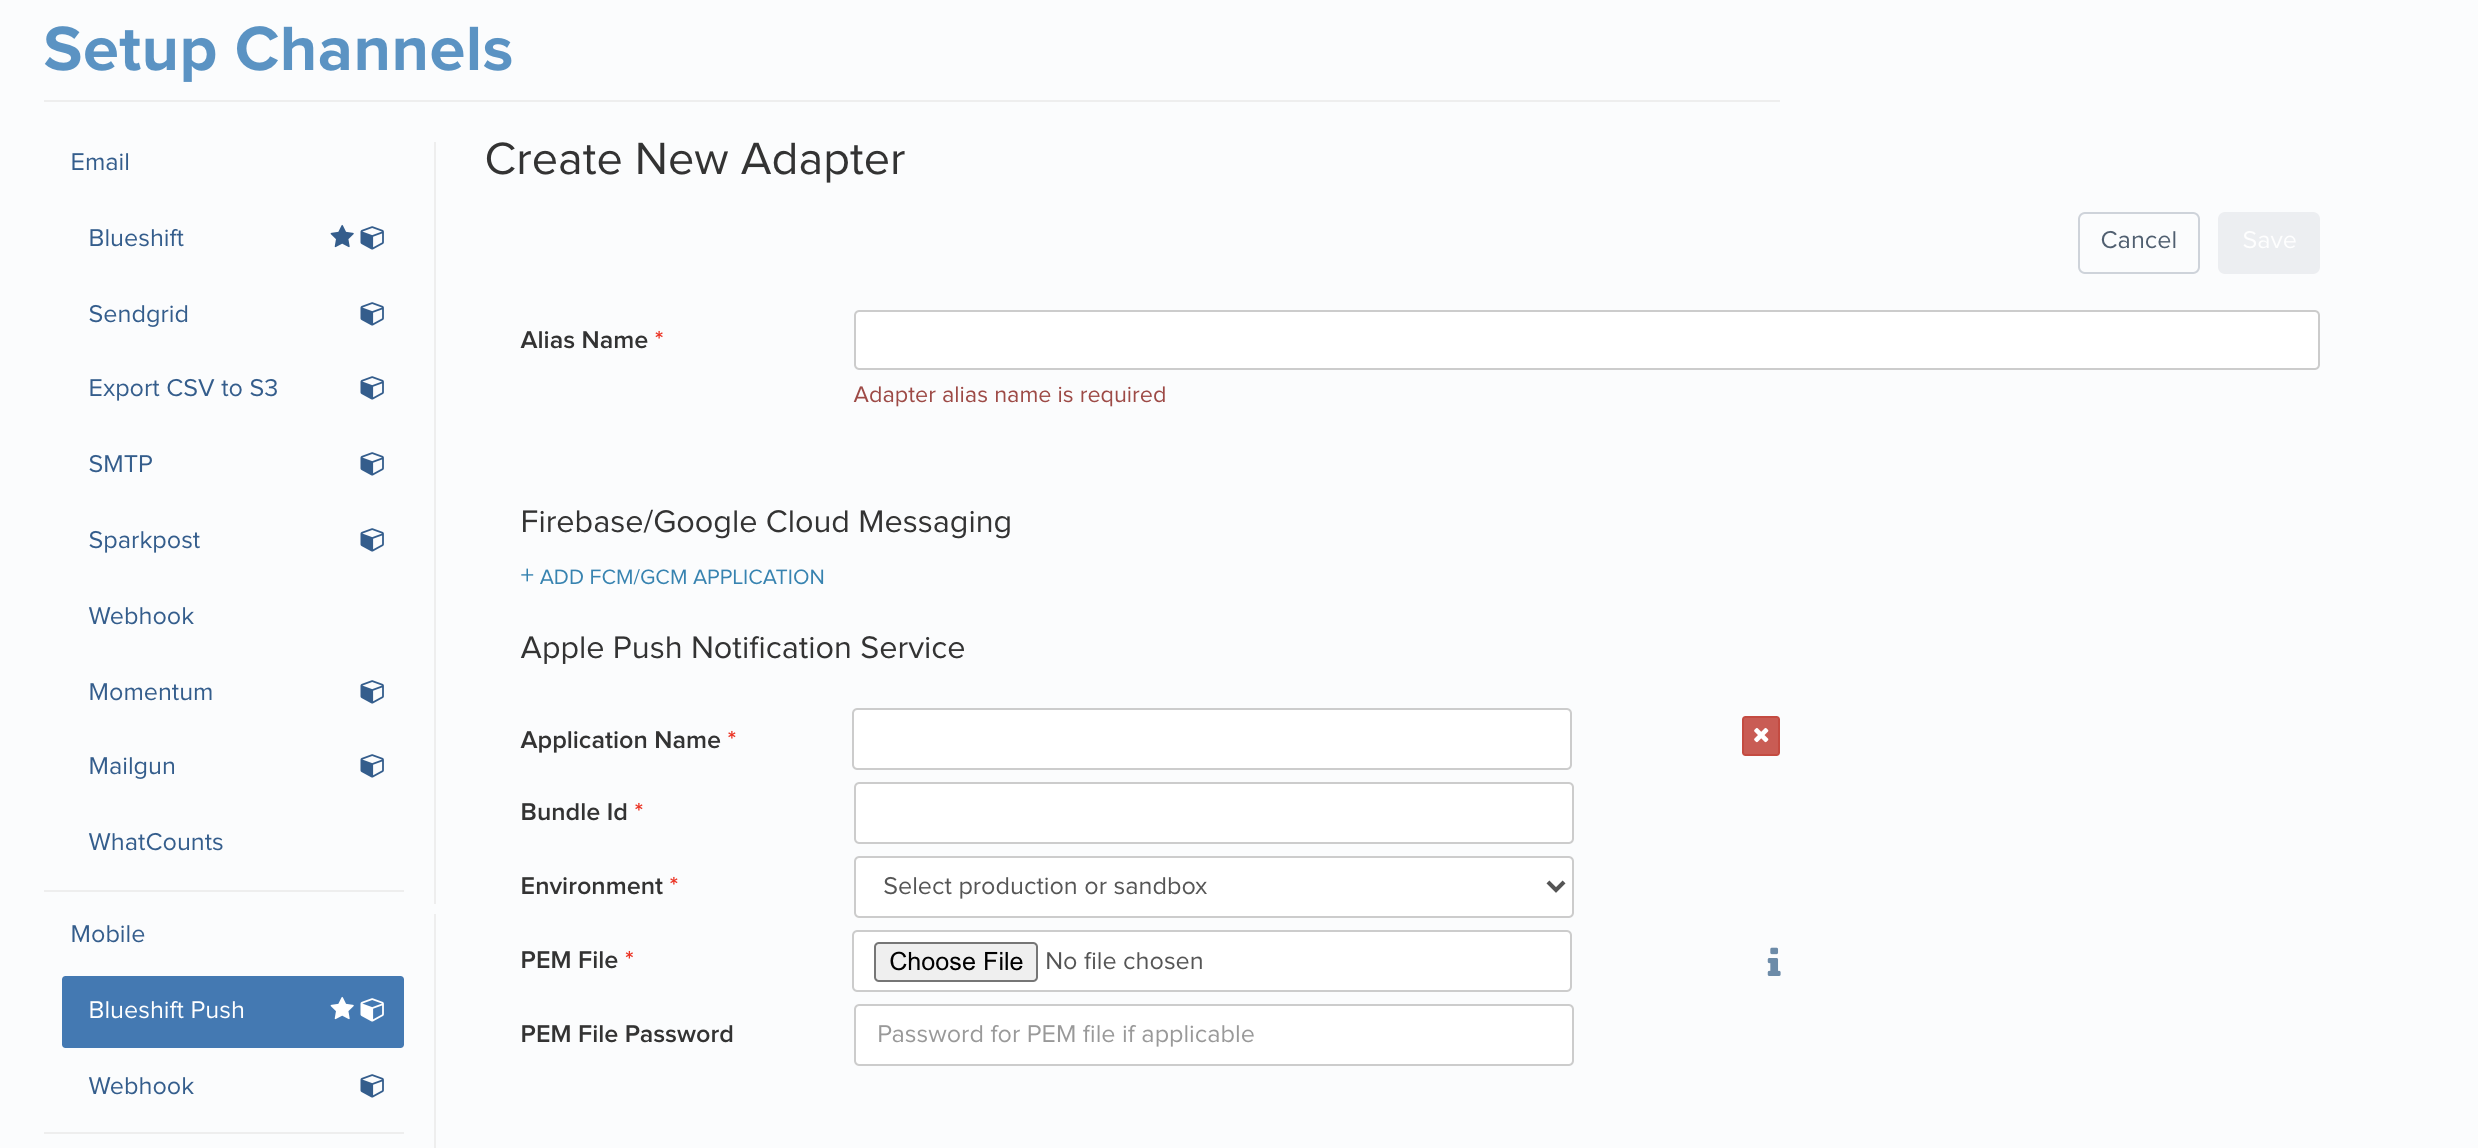This screenshot has width=2478, height=1148.
Task: Click the cube icon next to Sparkpost
Action: (372, 540)
